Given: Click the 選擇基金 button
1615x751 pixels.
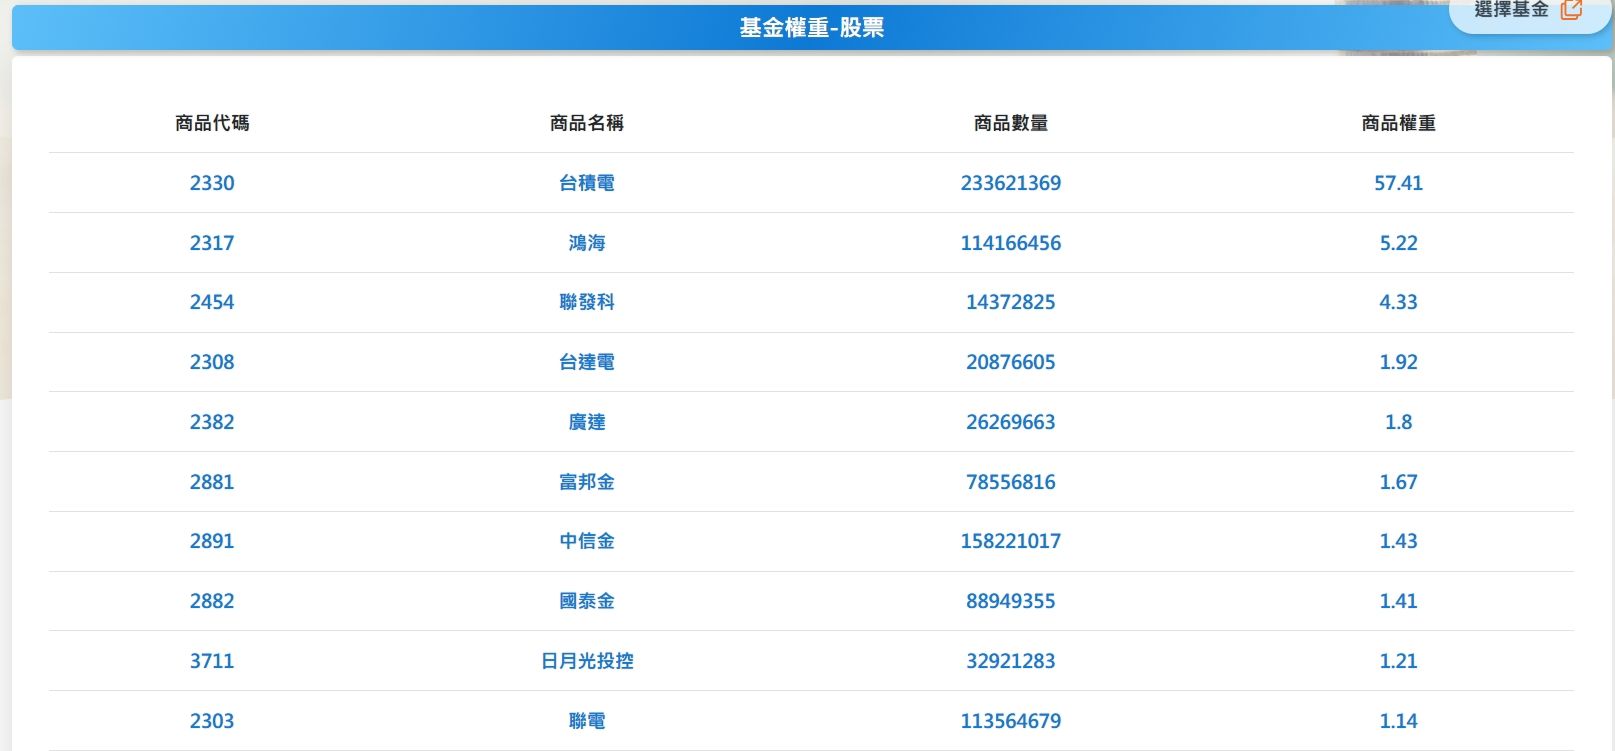Looking at the screenshot, I should (x=1530, y=12).
